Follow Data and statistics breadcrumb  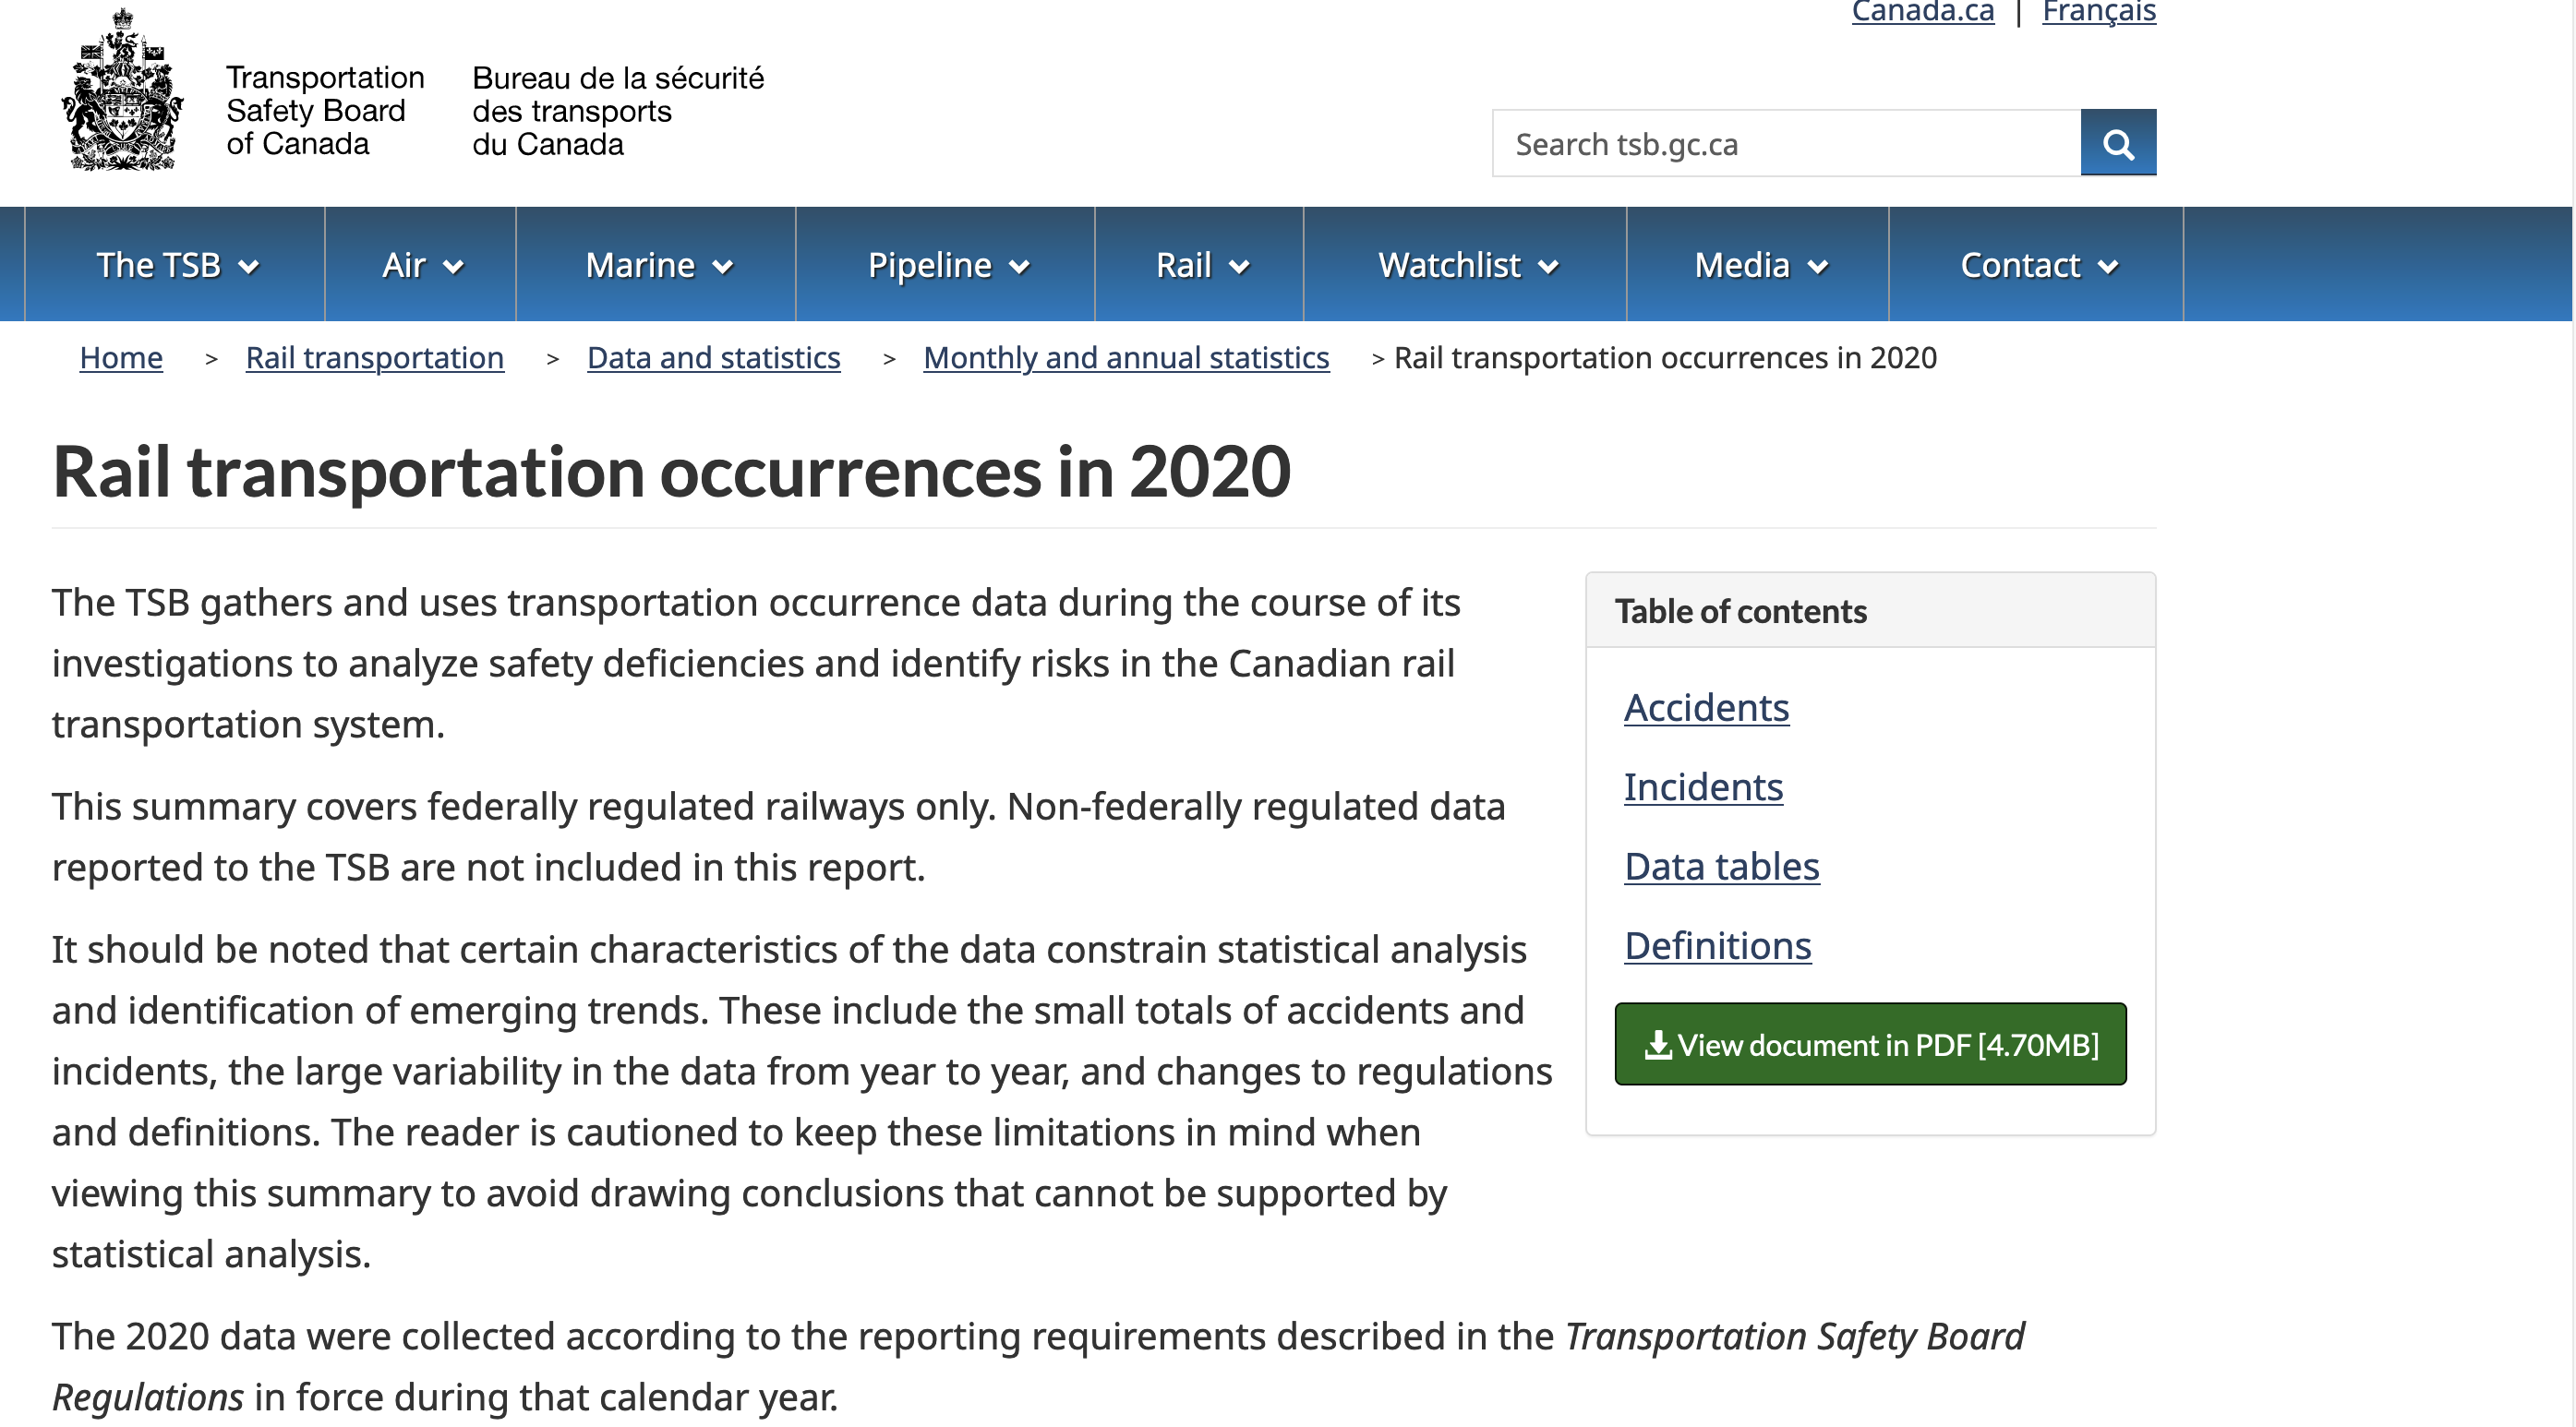pyautogui.click(x=713, y=358)
